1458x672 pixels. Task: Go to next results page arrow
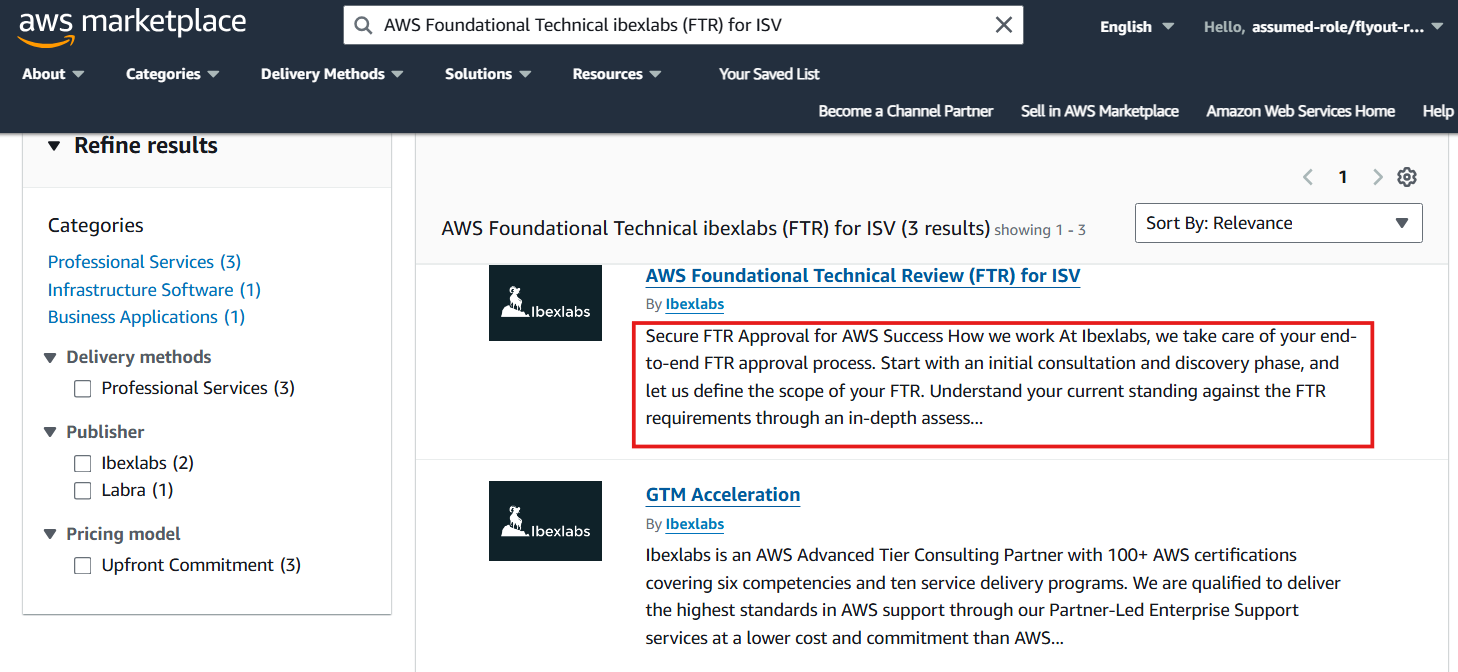(1377, 177)
